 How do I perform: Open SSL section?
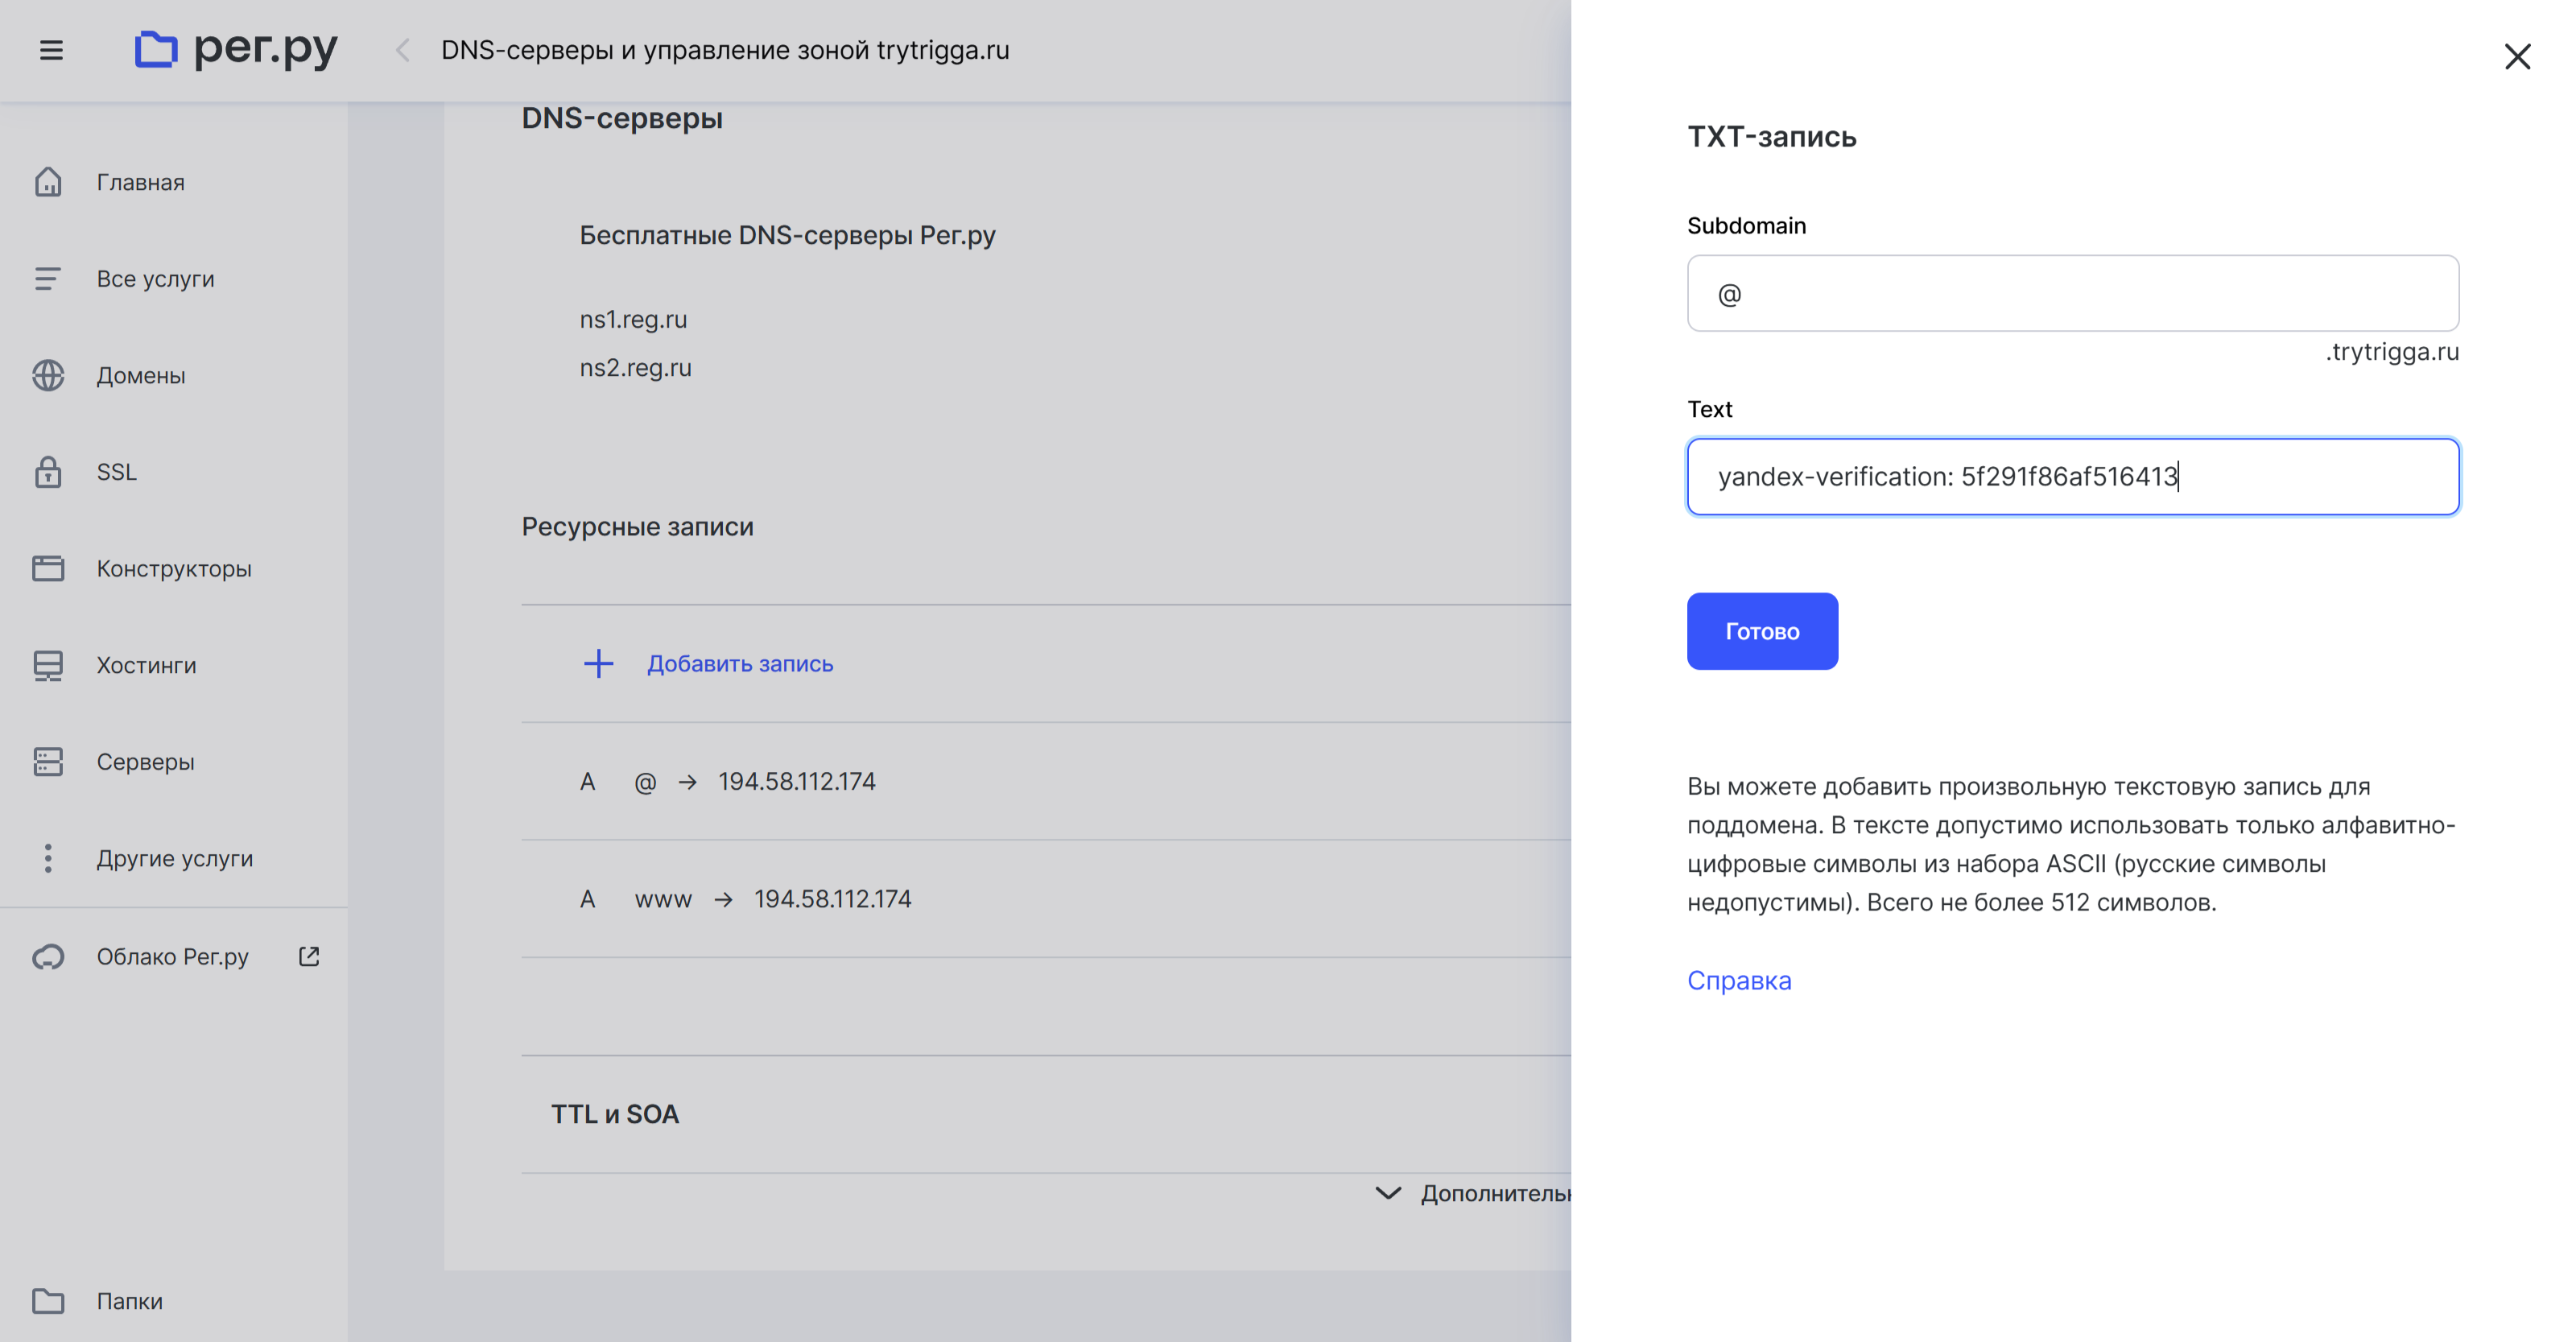(117, 472)
